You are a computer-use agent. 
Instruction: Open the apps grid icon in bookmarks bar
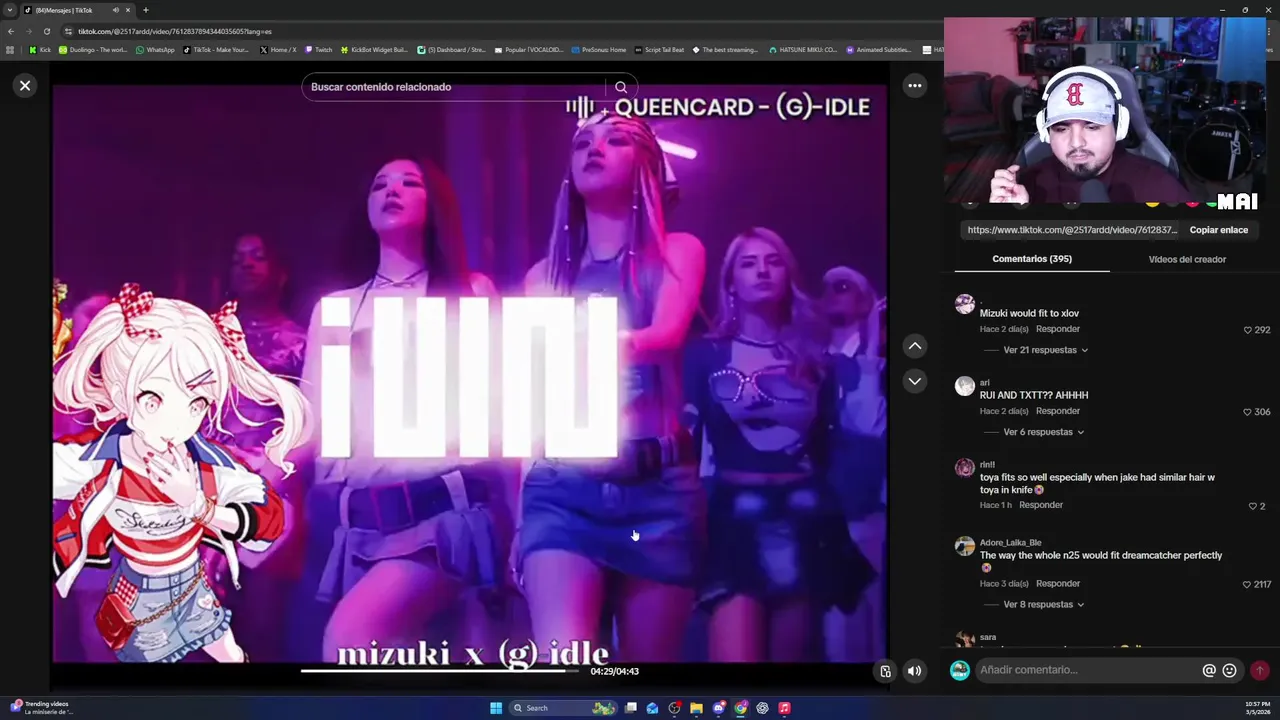point(10,49)
